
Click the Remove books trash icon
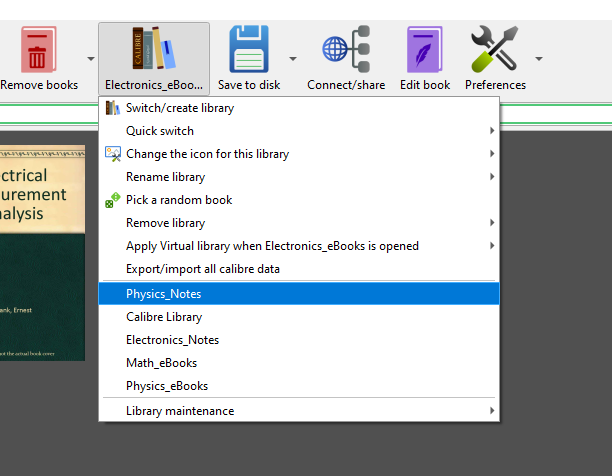tap(38, 50)
